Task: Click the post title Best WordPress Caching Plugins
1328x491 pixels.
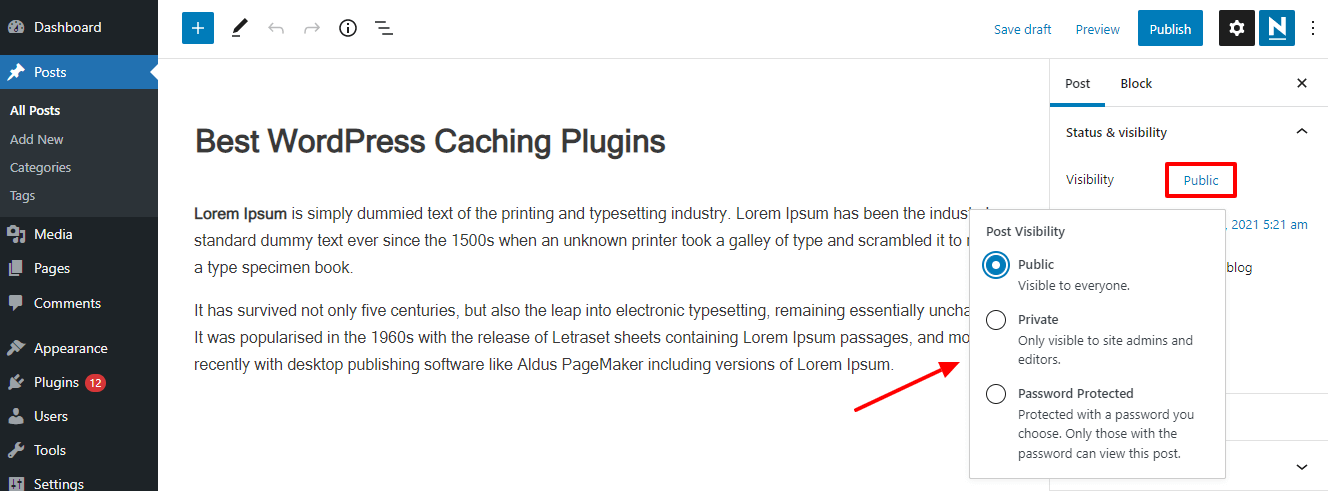Action: (x=430, y=141)
